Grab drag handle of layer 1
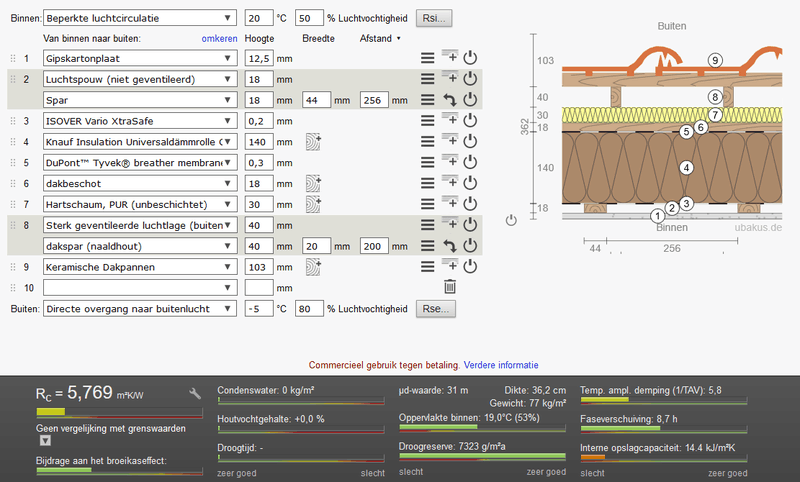Image resolution: width=800 pixels, height=482 pixels. (13, 59)
